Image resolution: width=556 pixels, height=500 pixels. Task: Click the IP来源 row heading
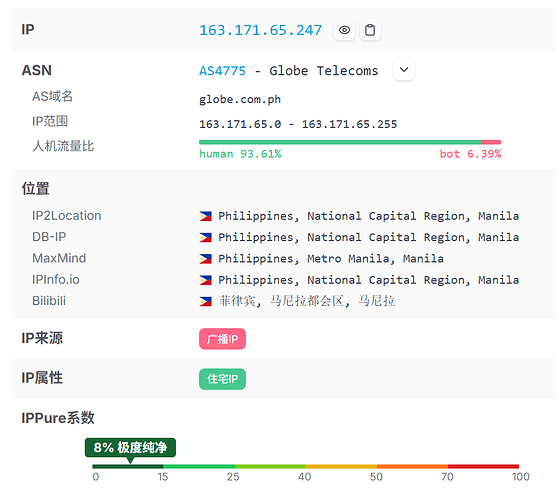click(x=42, y=338)
